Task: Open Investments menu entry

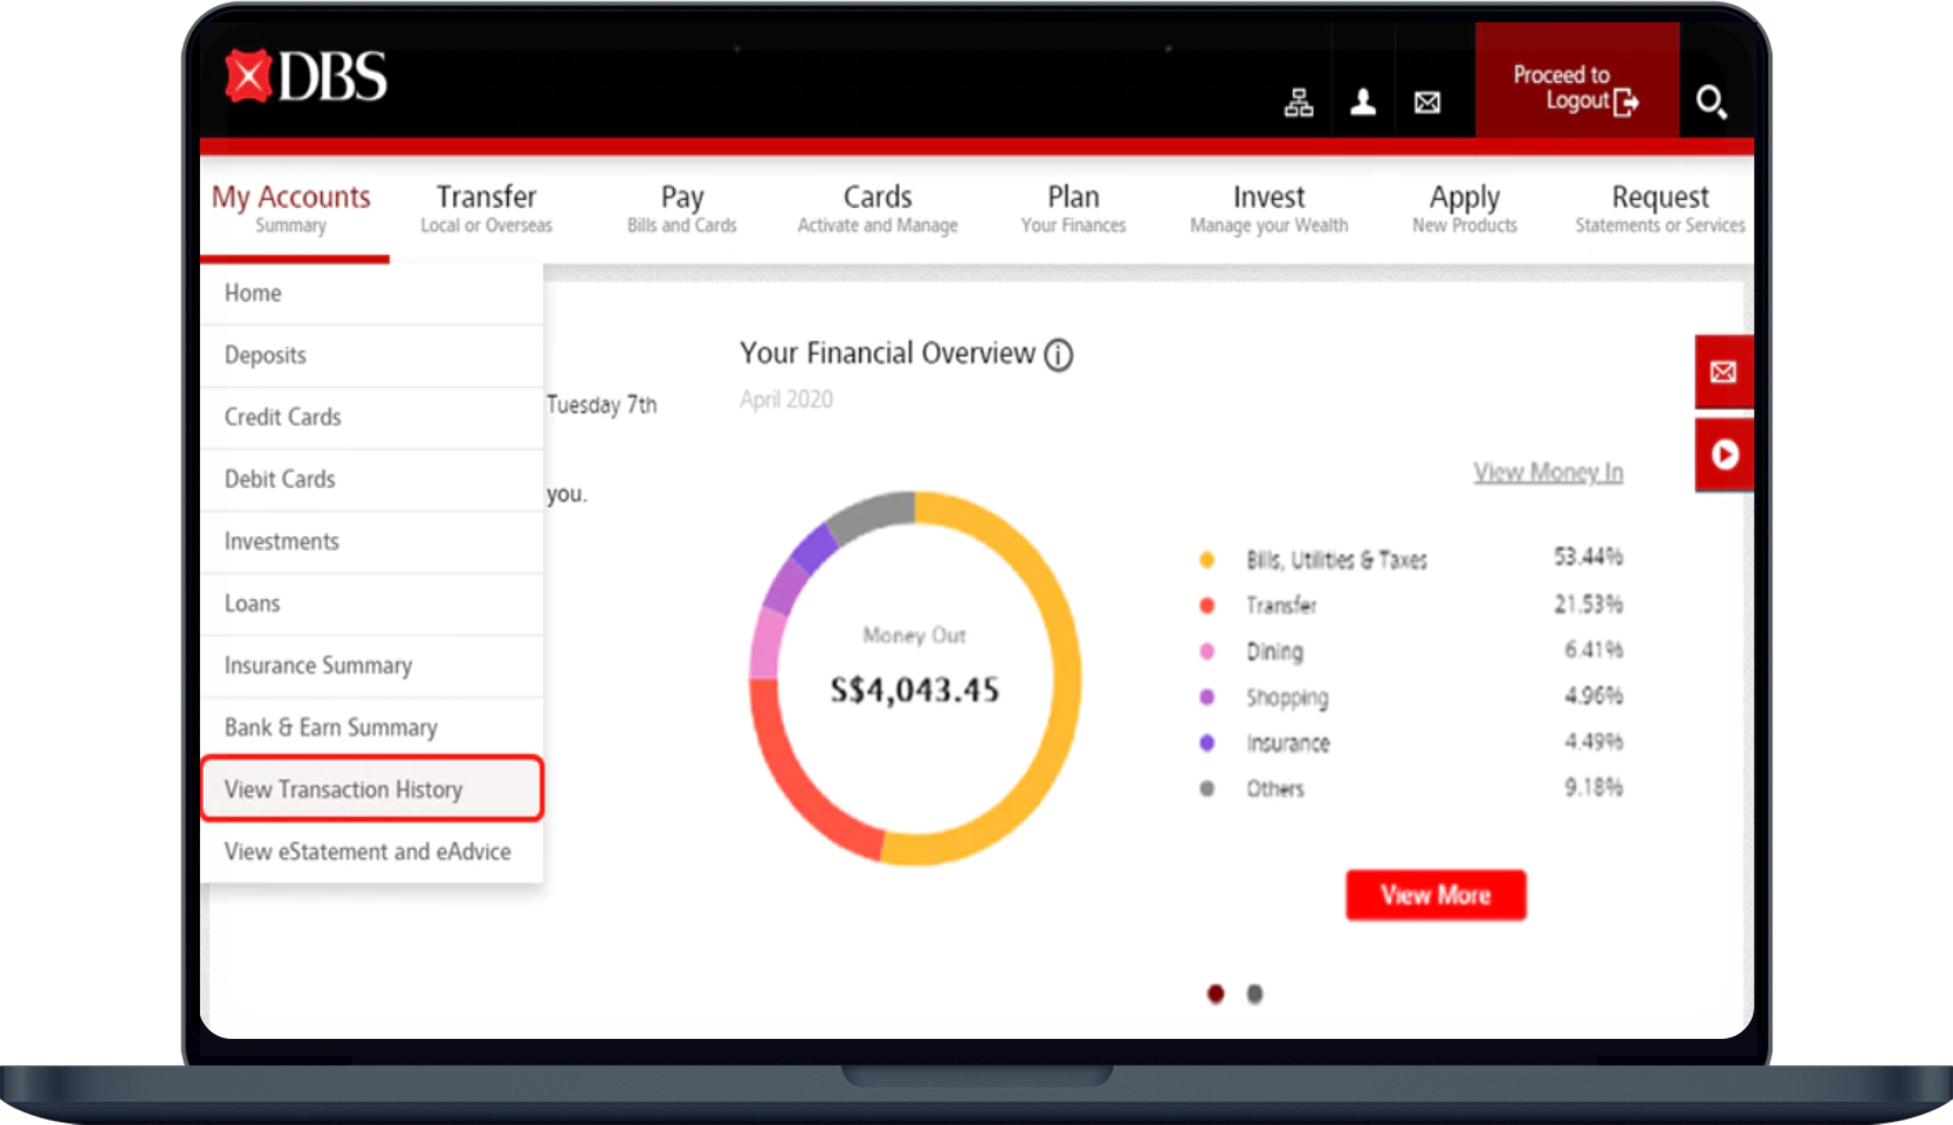Action: pyautogui.click(x=372, y=541)
